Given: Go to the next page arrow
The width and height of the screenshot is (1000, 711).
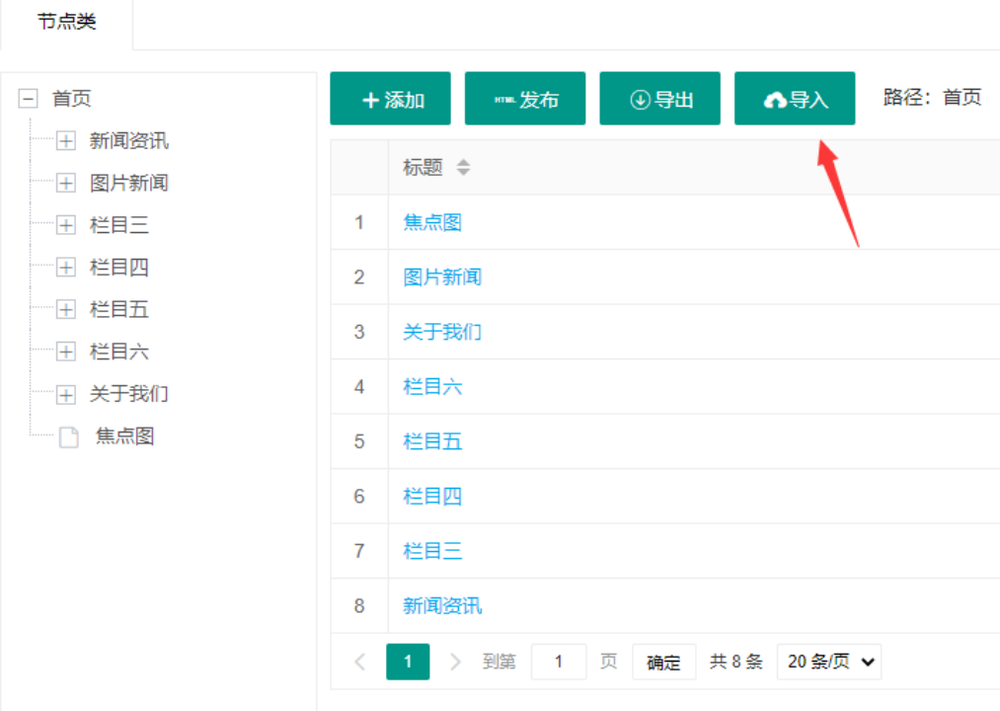Looking at the screenshot, I should click(455, 661).
